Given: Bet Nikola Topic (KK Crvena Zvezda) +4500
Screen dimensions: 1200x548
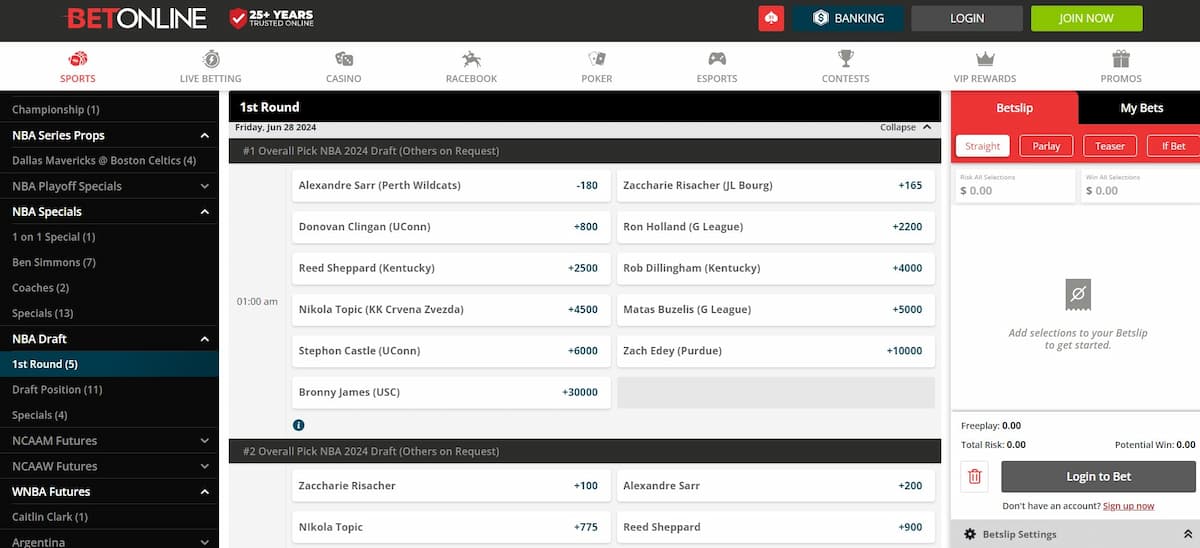Looking at the screenshot, I should (451, 310).
